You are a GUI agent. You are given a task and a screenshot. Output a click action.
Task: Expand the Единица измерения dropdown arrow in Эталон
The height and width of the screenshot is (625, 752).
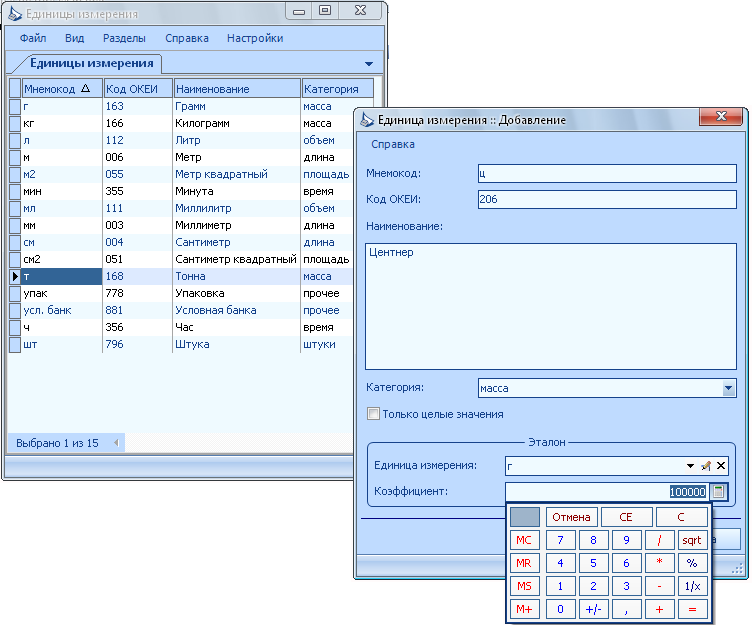[690, 466]
